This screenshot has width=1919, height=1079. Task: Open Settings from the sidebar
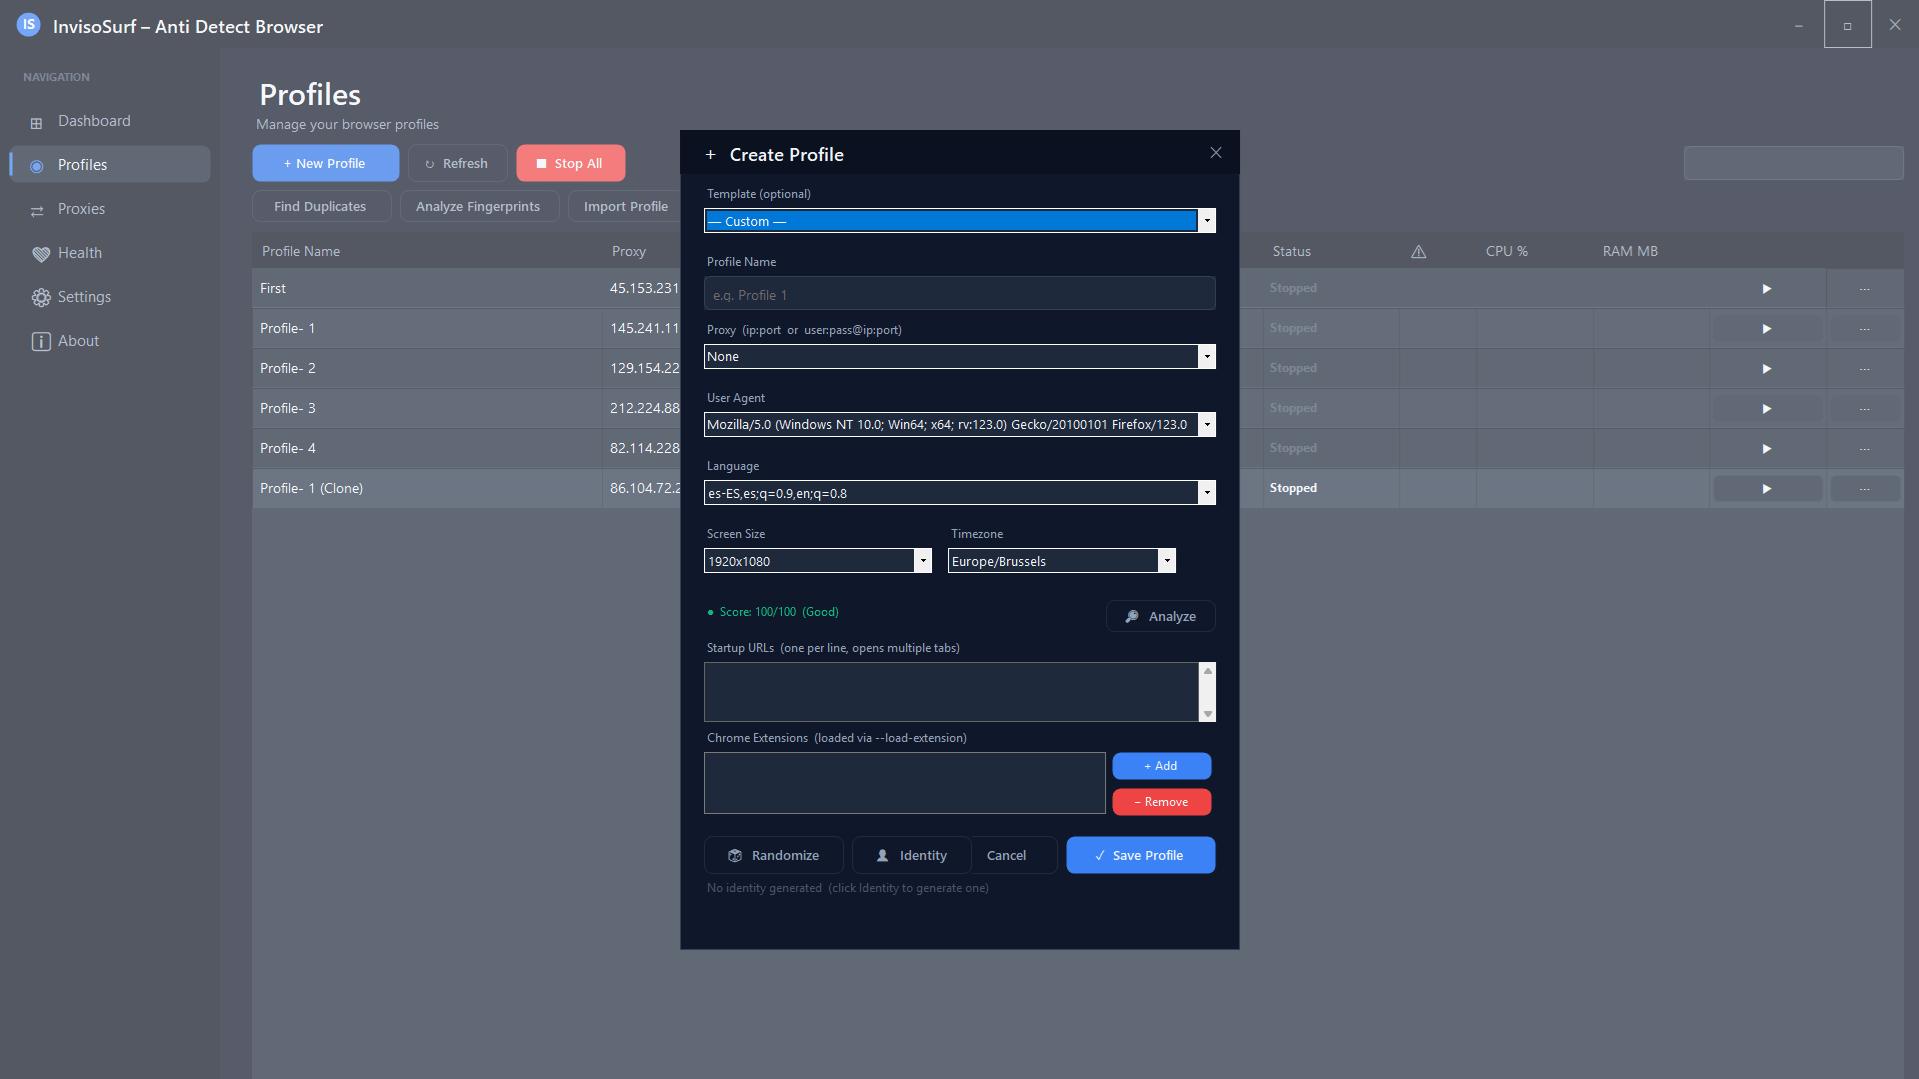110,297
